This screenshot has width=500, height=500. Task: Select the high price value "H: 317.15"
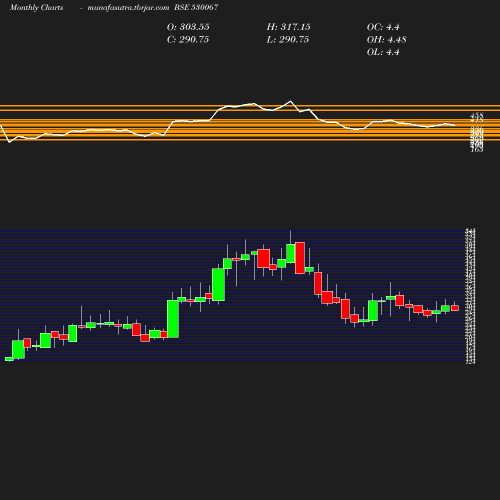point(288,27)
